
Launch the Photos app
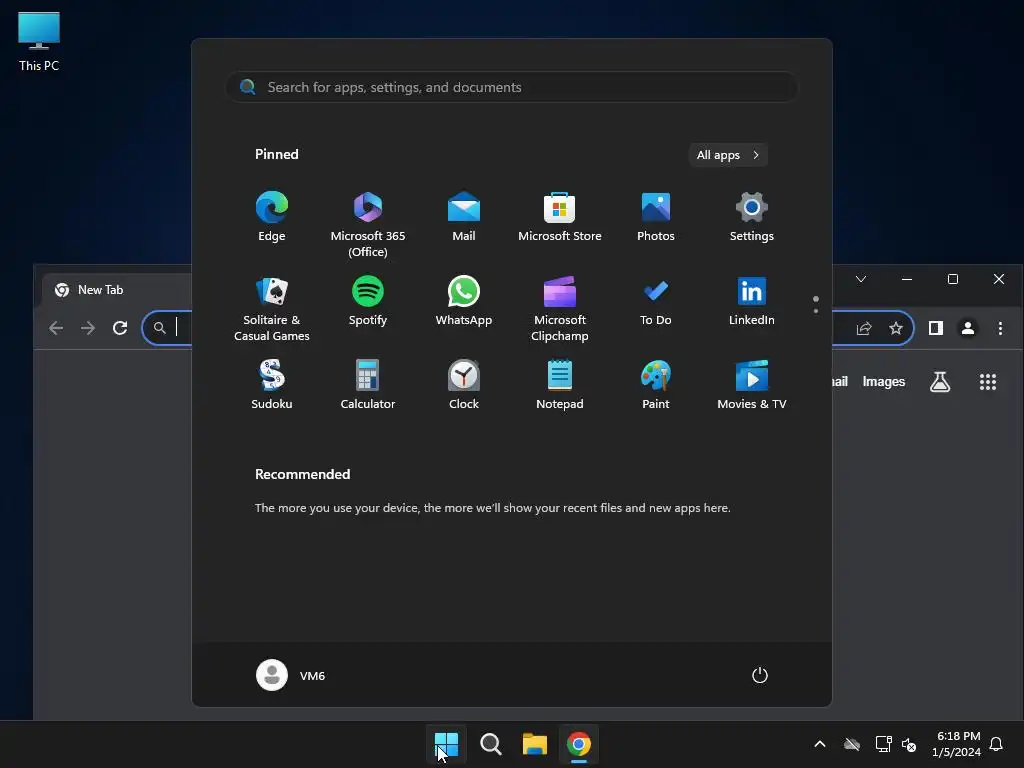pos(656,217)
